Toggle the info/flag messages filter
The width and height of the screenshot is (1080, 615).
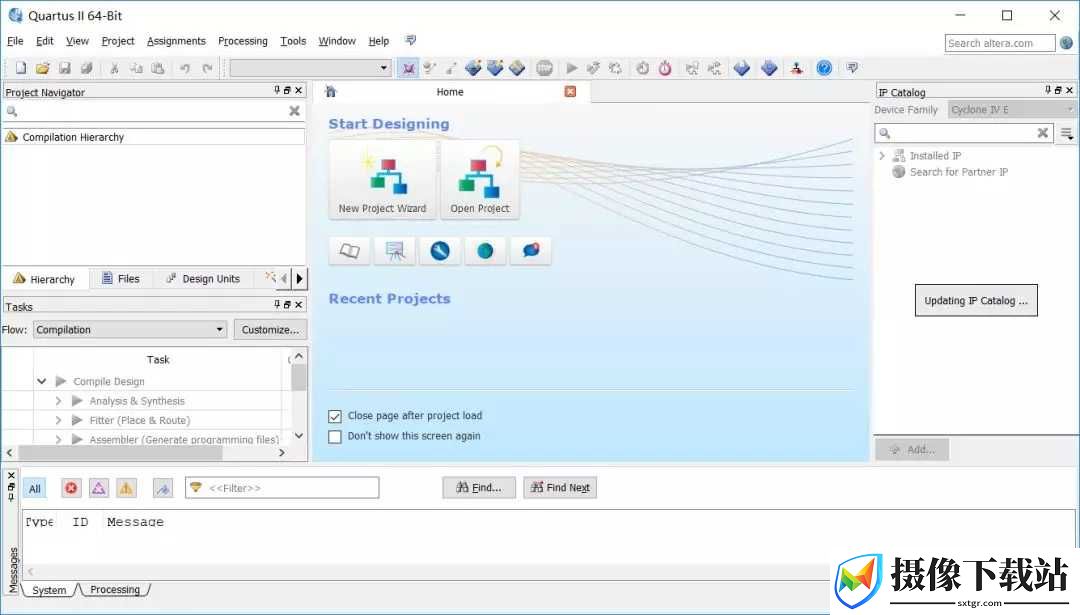point(163,488)
